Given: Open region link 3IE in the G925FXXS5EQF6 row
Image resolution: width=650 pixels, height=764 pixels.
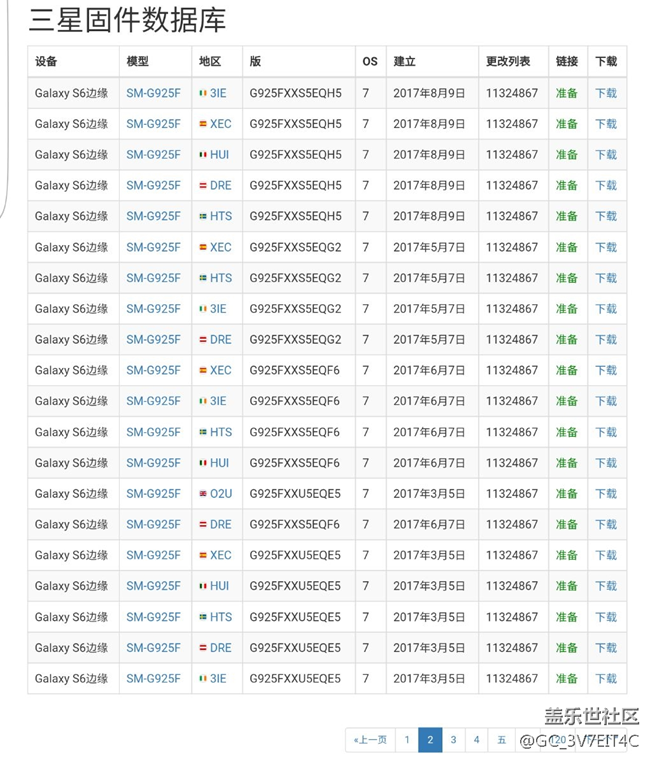Looking at the screenshot, I should [218, 401].
